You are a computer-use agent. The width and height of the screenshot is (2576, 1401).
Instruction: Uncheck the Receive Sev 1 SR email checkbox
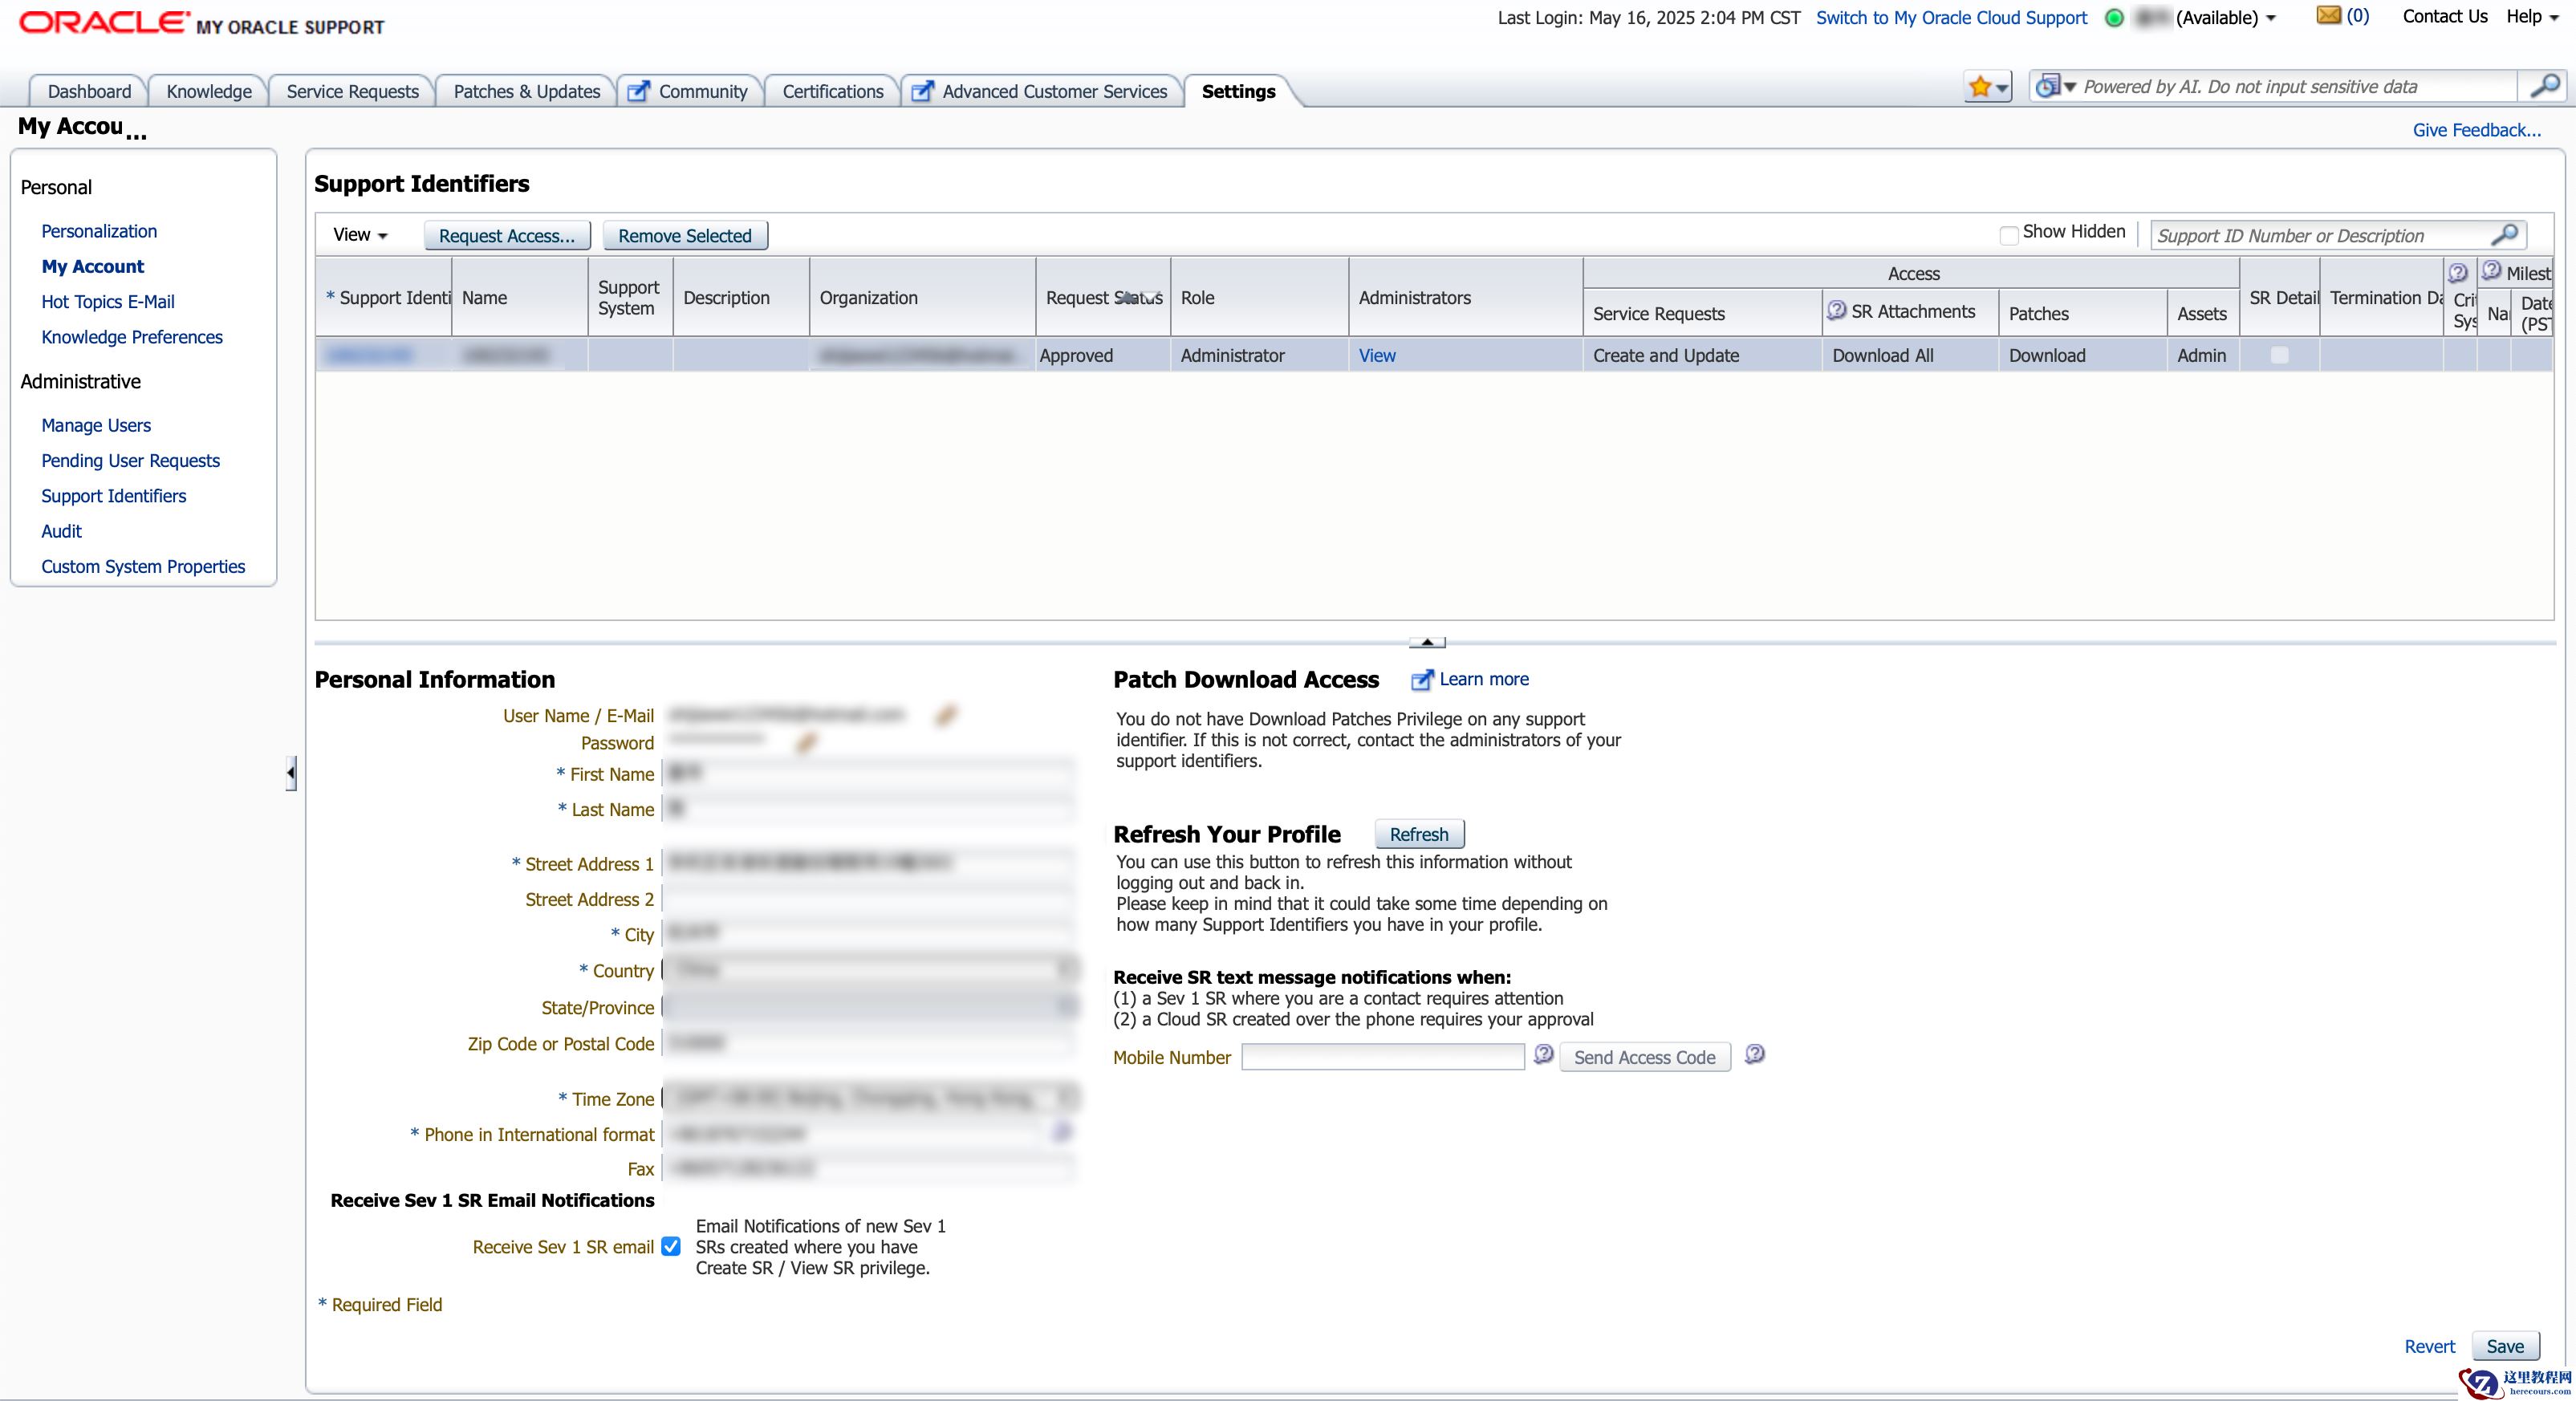671,1246
